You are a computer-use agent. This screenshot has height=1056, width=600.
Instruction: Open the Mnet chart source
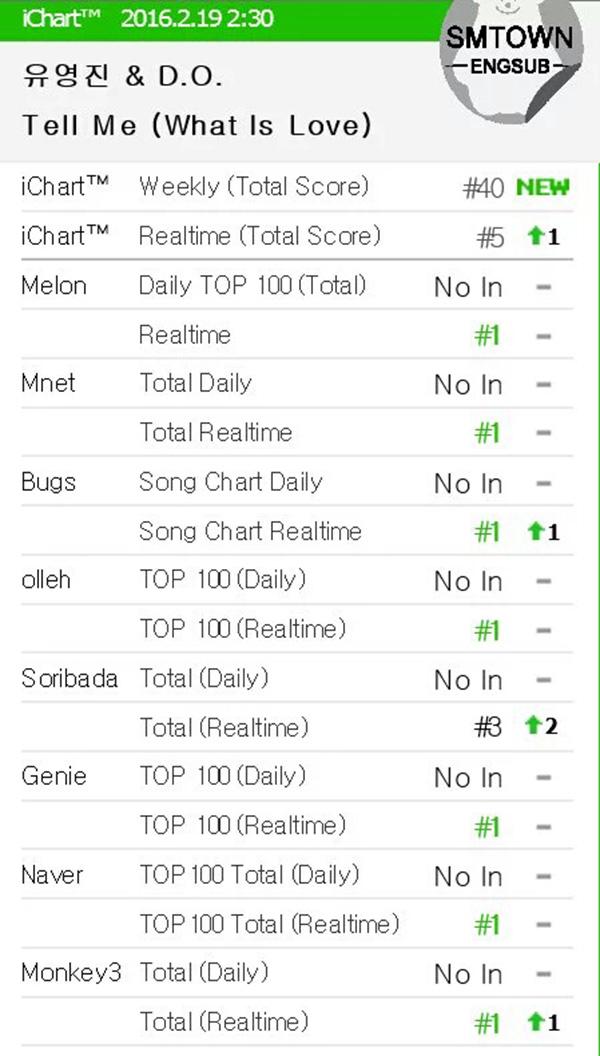[48, 383]
